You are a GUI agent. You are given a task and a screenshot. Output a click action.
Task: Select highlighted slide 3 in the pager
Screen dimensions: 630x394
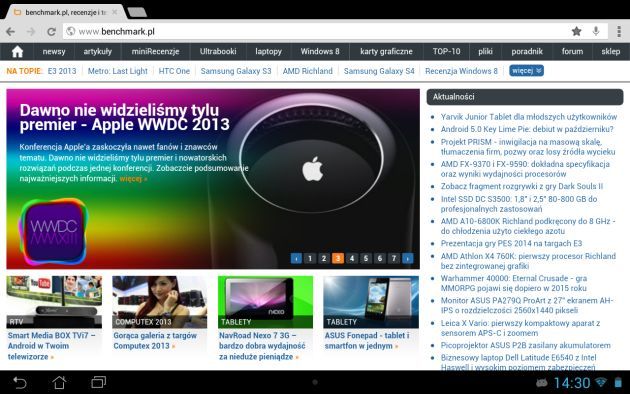point(338,258)
